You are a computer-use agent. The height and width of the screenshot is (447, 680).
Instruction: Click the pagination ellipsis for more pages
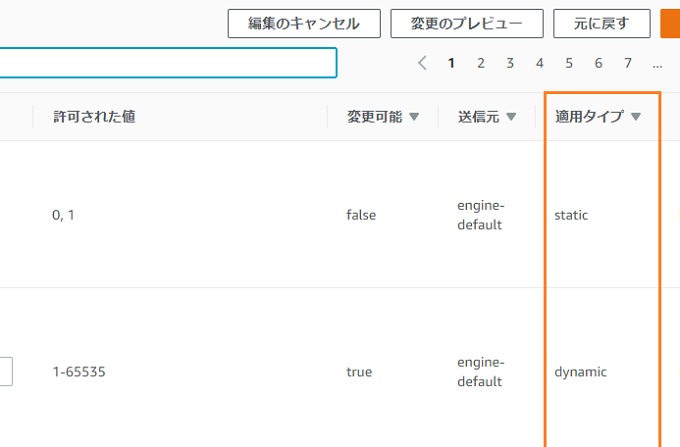(x=657, y=65)
